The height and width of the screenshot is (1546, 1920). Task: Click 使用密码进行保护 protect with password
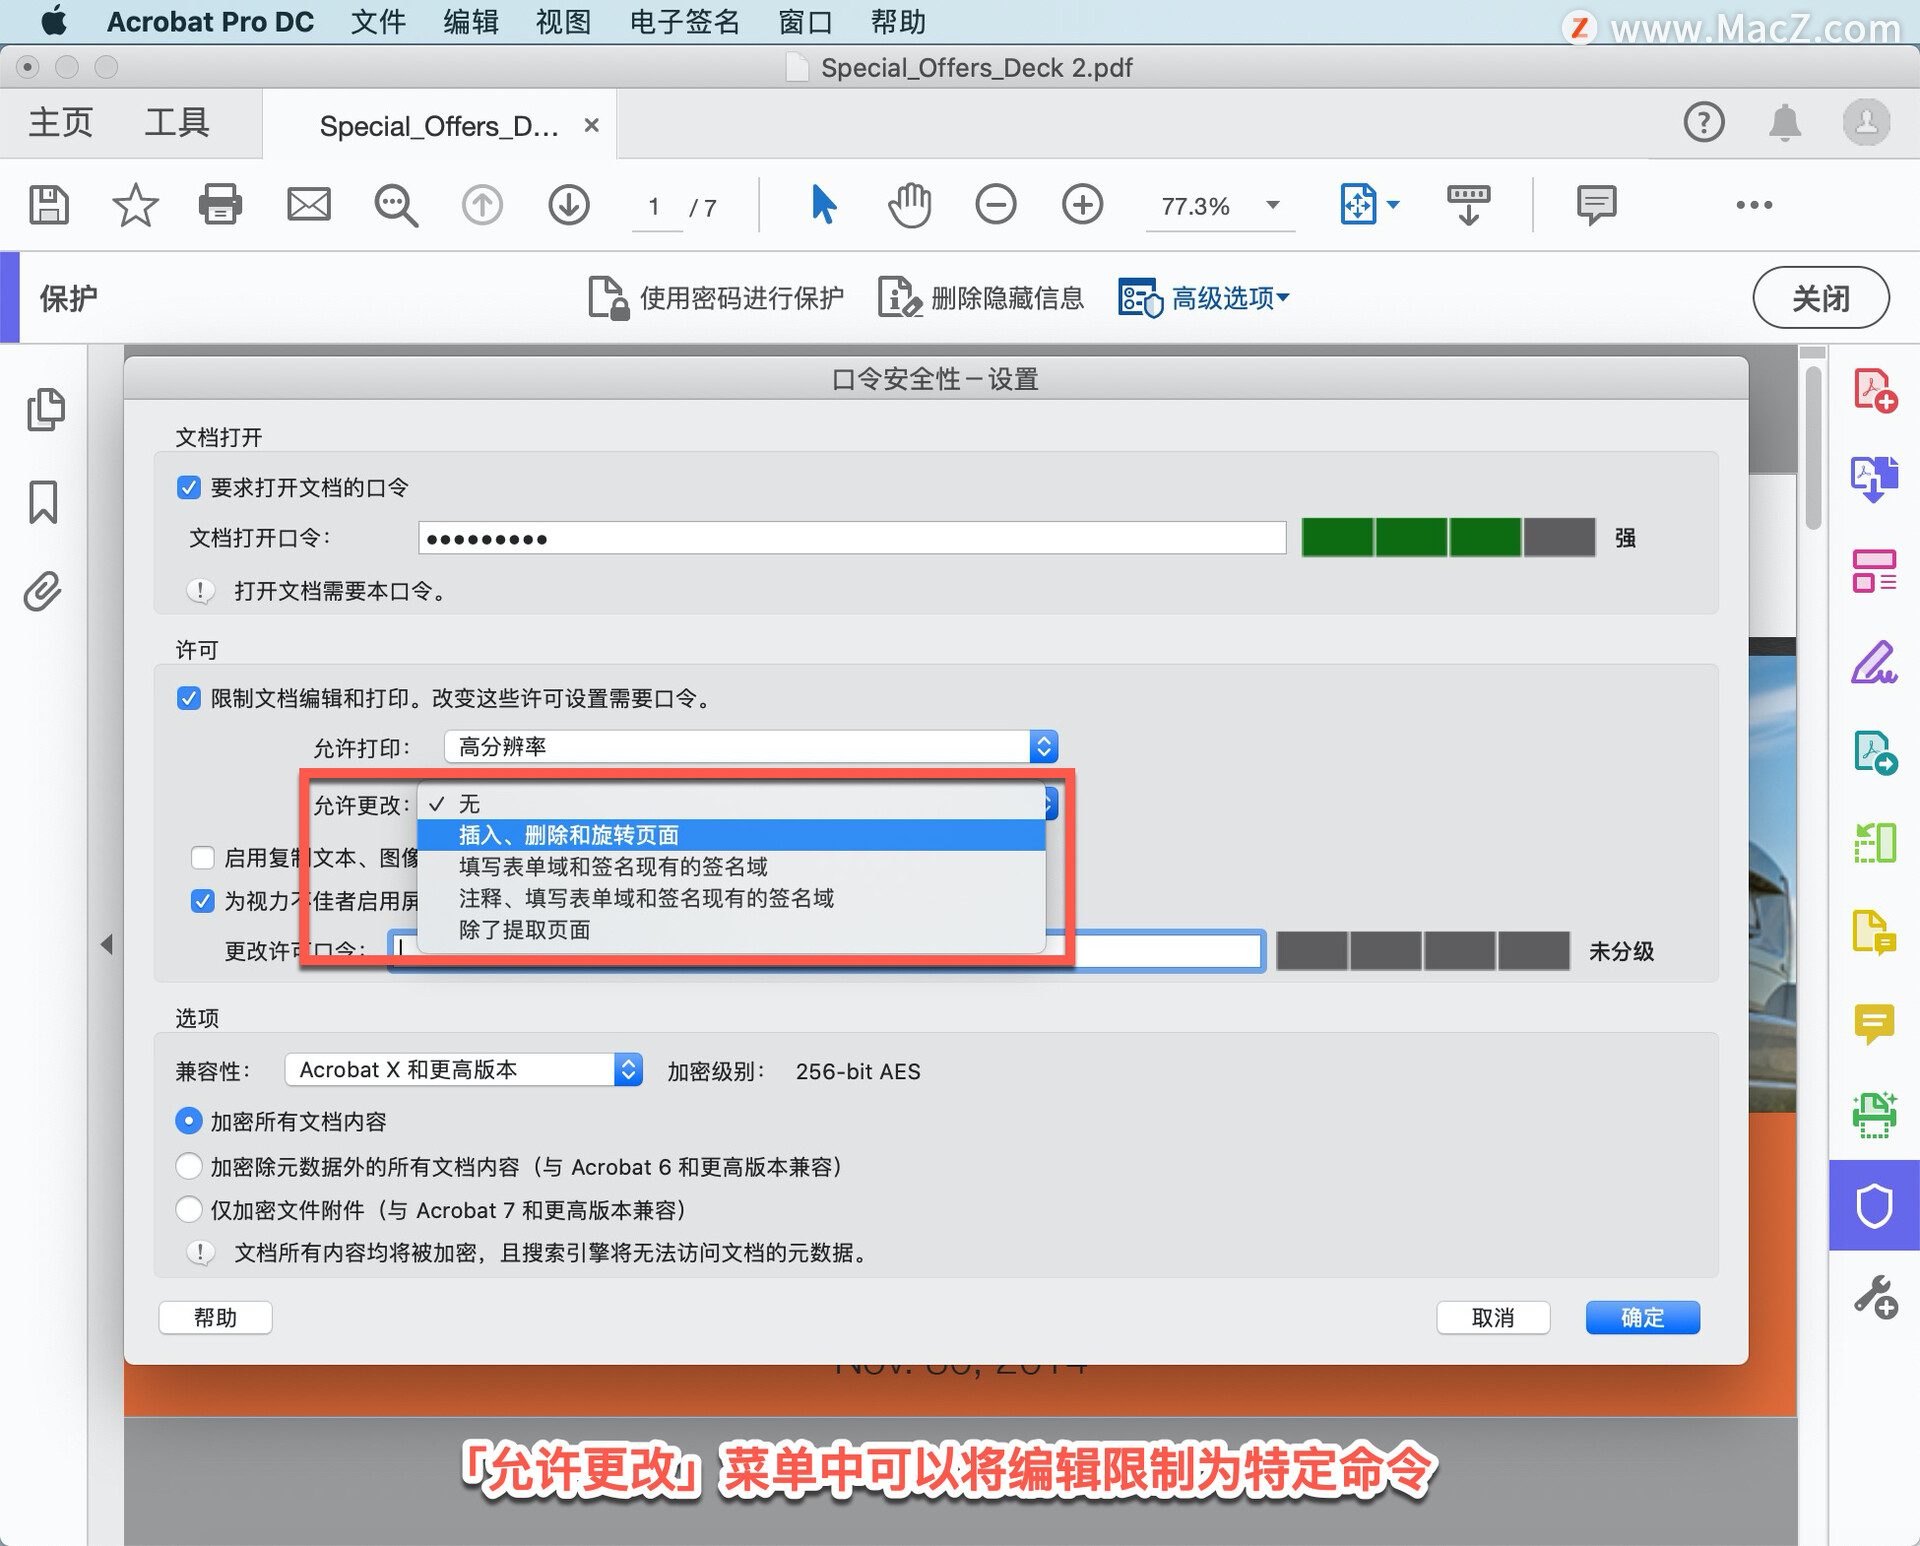[716, 298]
